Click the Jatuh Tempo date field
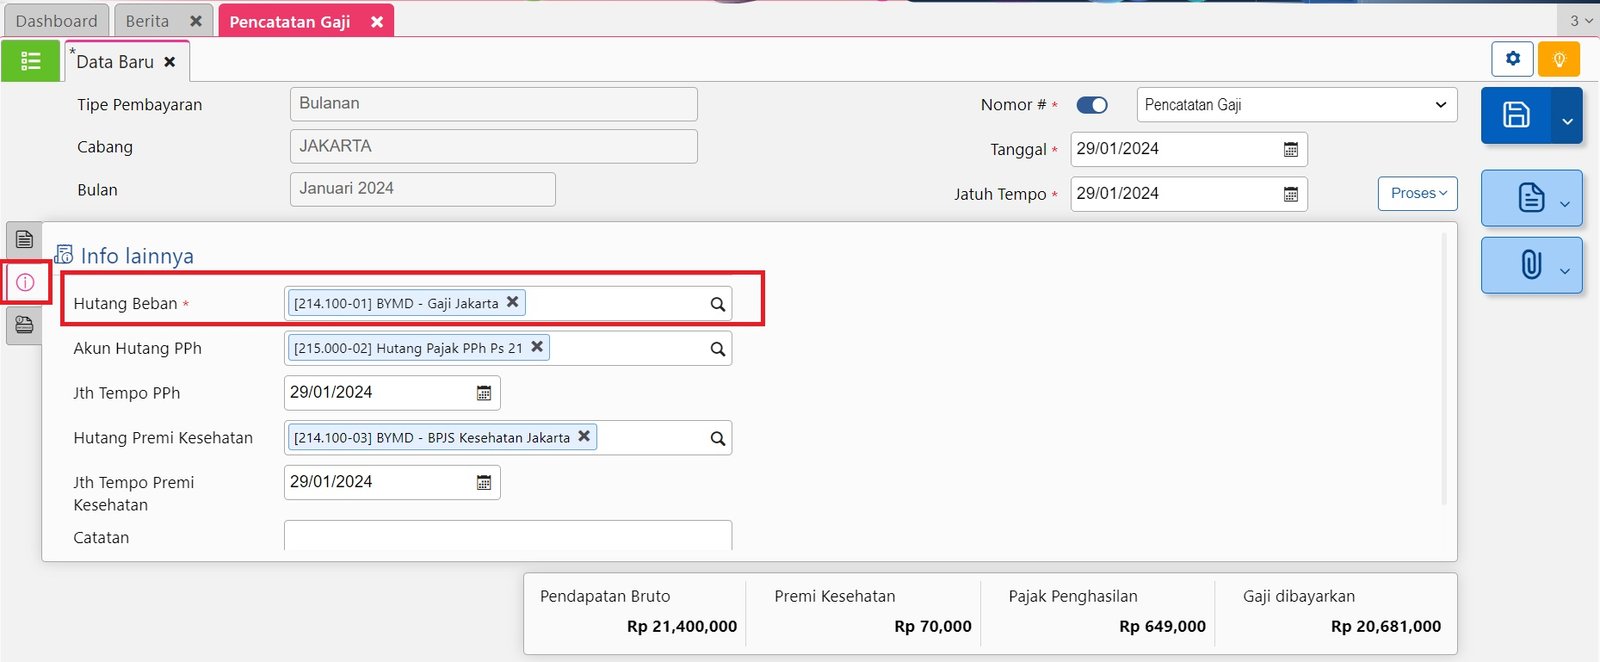This screenshot has width=1600, height=662. [x=1175, y=194]
